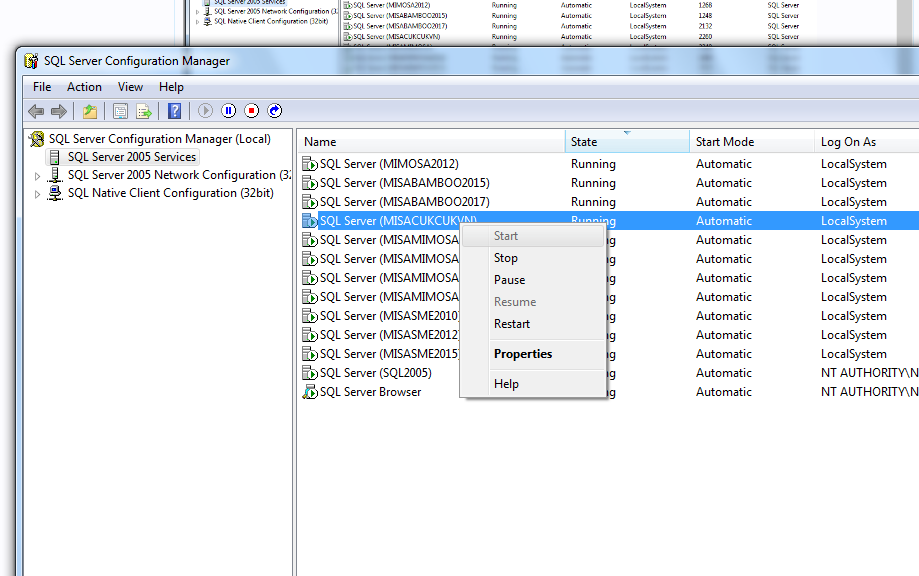The image size is (919, 576).
Task: Click the Up one level folder icon
Action: coord(90,111)
